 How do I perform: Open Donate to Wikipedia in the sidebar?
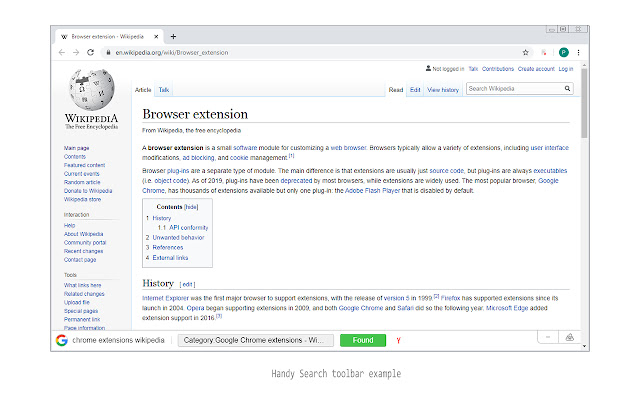pos(88,191)
